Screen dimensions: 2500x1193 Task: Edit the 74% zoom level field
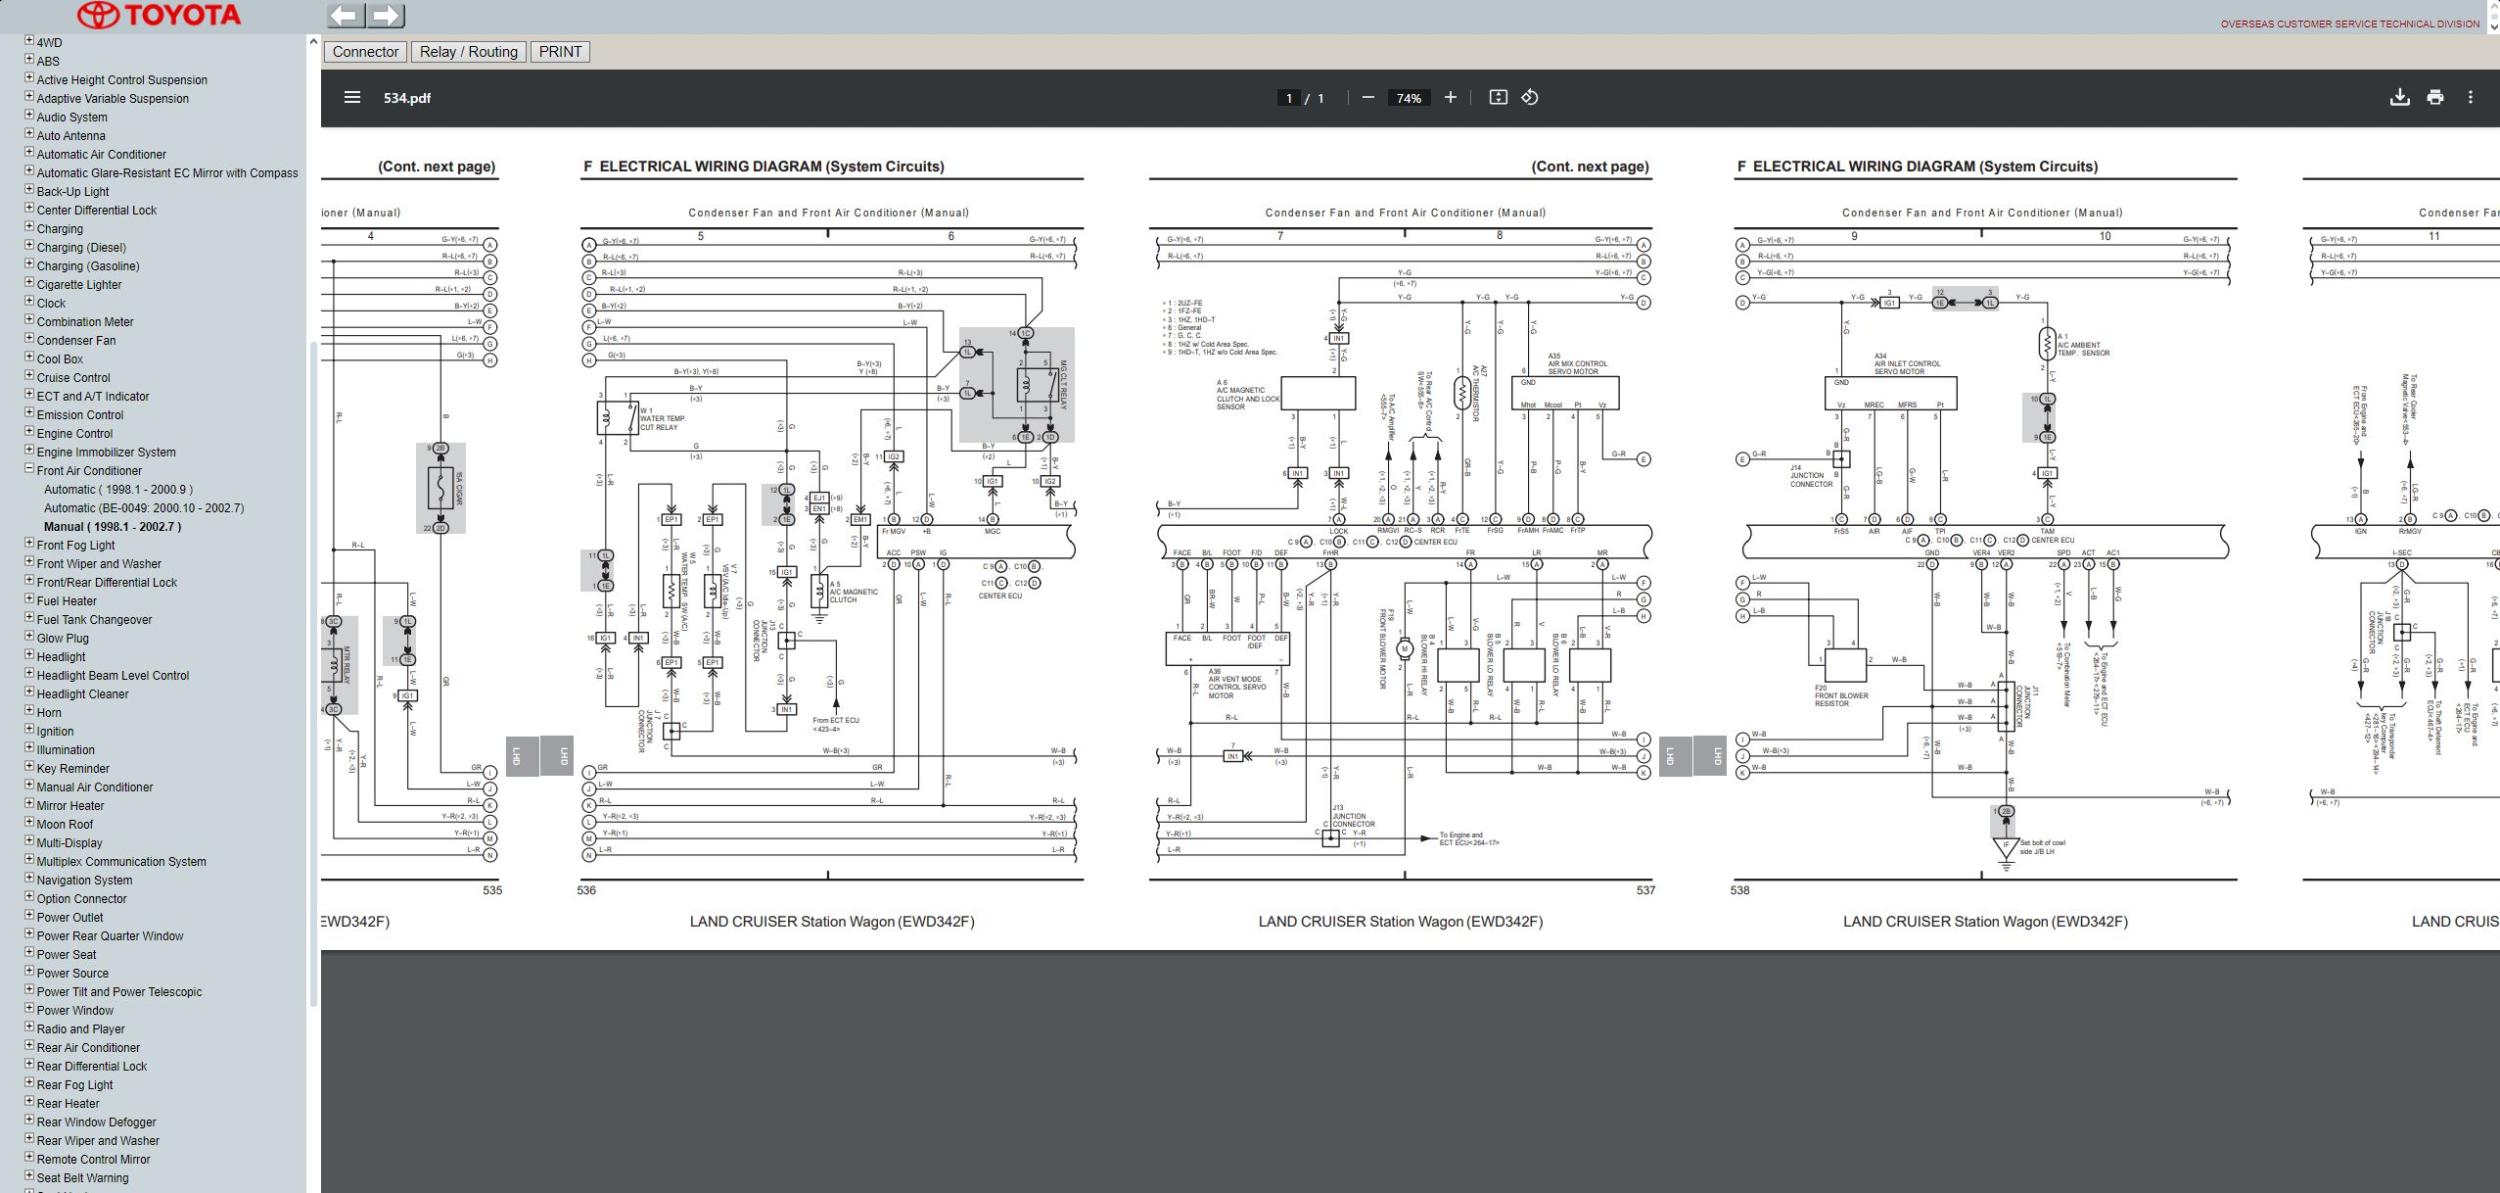coord(1409,98)
